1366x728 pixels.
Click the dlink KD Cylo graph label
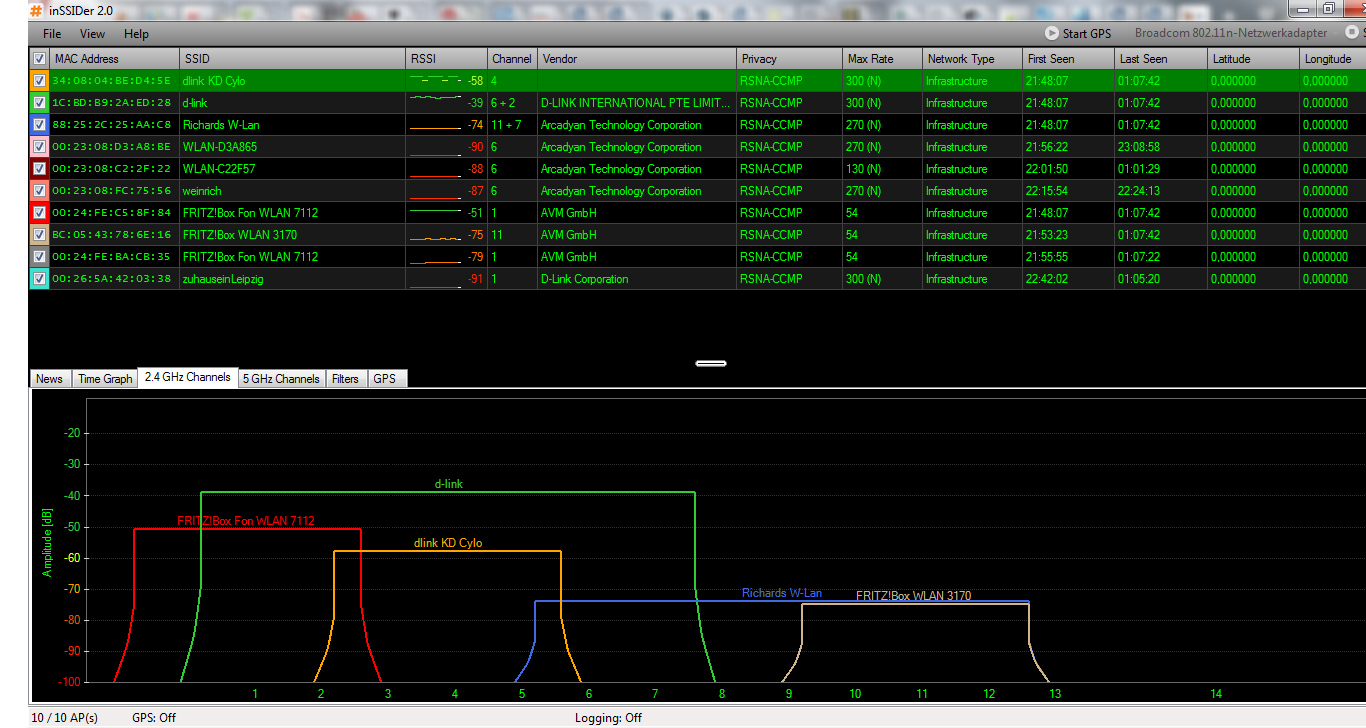(x=448, y=543)
